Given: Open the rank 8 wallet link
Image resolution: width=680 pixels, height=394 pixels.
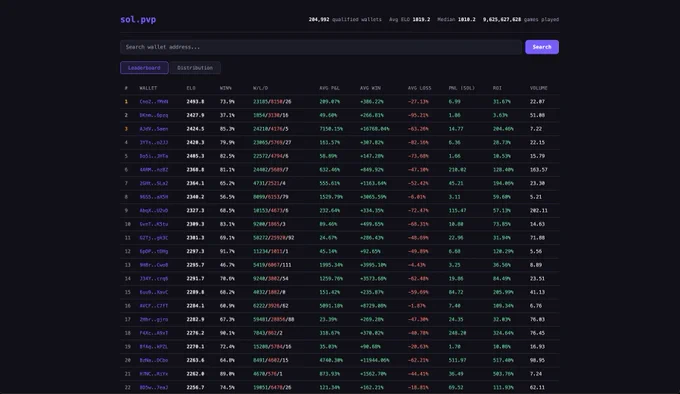Looking at the screenshot, I should coord(154,197).
